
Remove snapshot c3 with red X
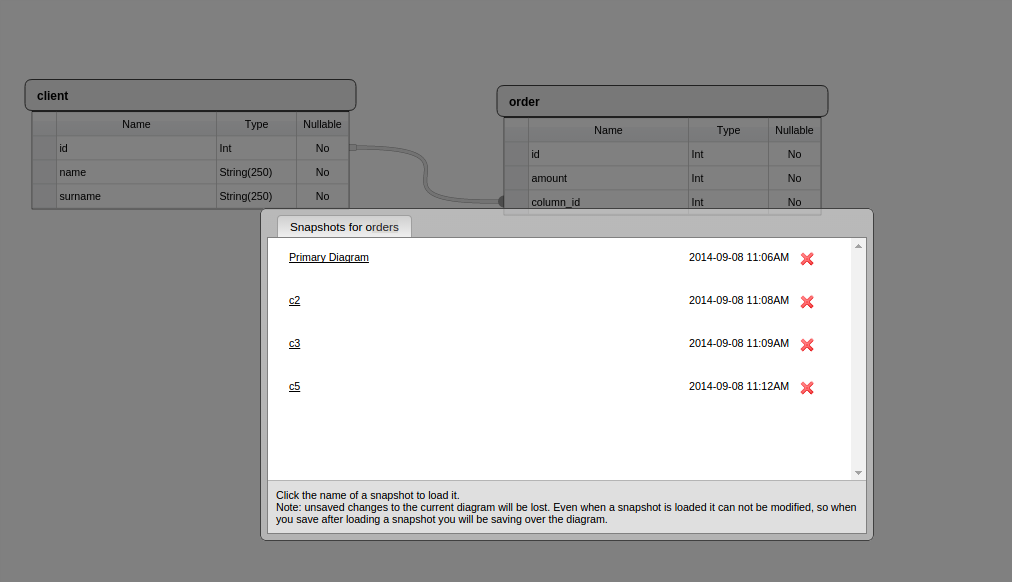click(x=807, y=345)
